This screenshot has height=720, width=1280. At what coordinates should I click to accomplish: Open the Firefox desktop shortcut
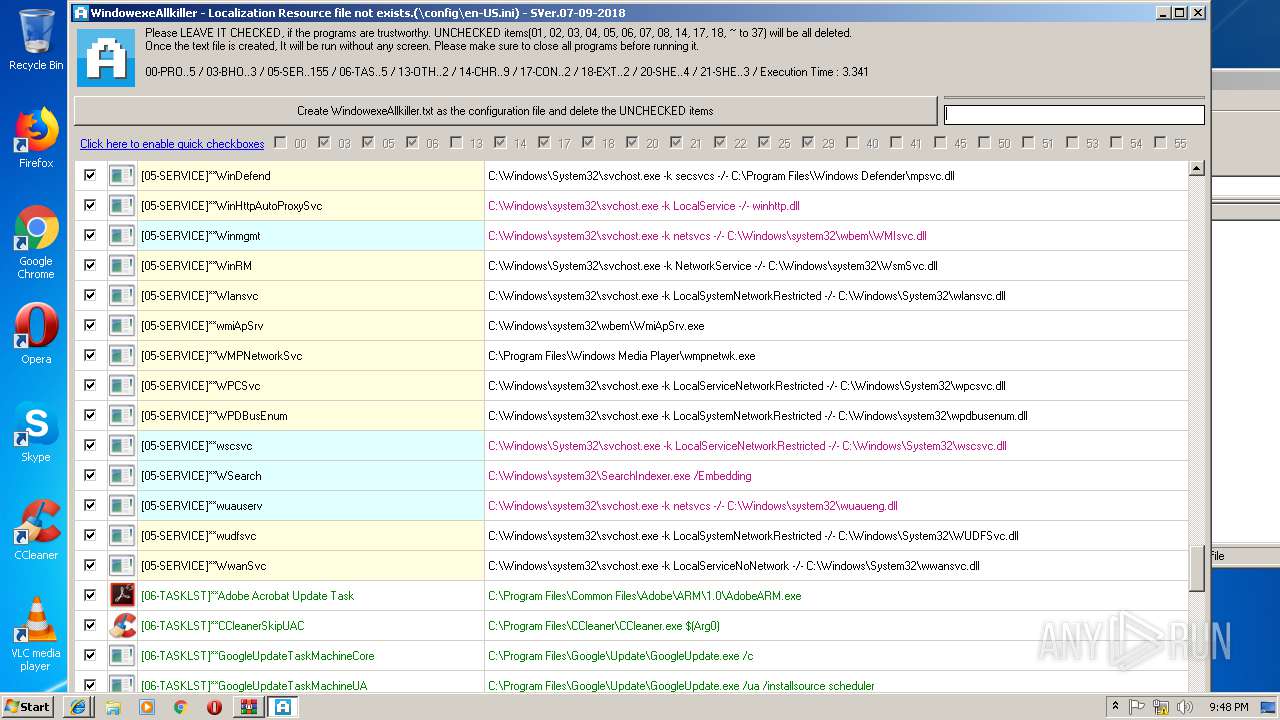click(36, 138)
